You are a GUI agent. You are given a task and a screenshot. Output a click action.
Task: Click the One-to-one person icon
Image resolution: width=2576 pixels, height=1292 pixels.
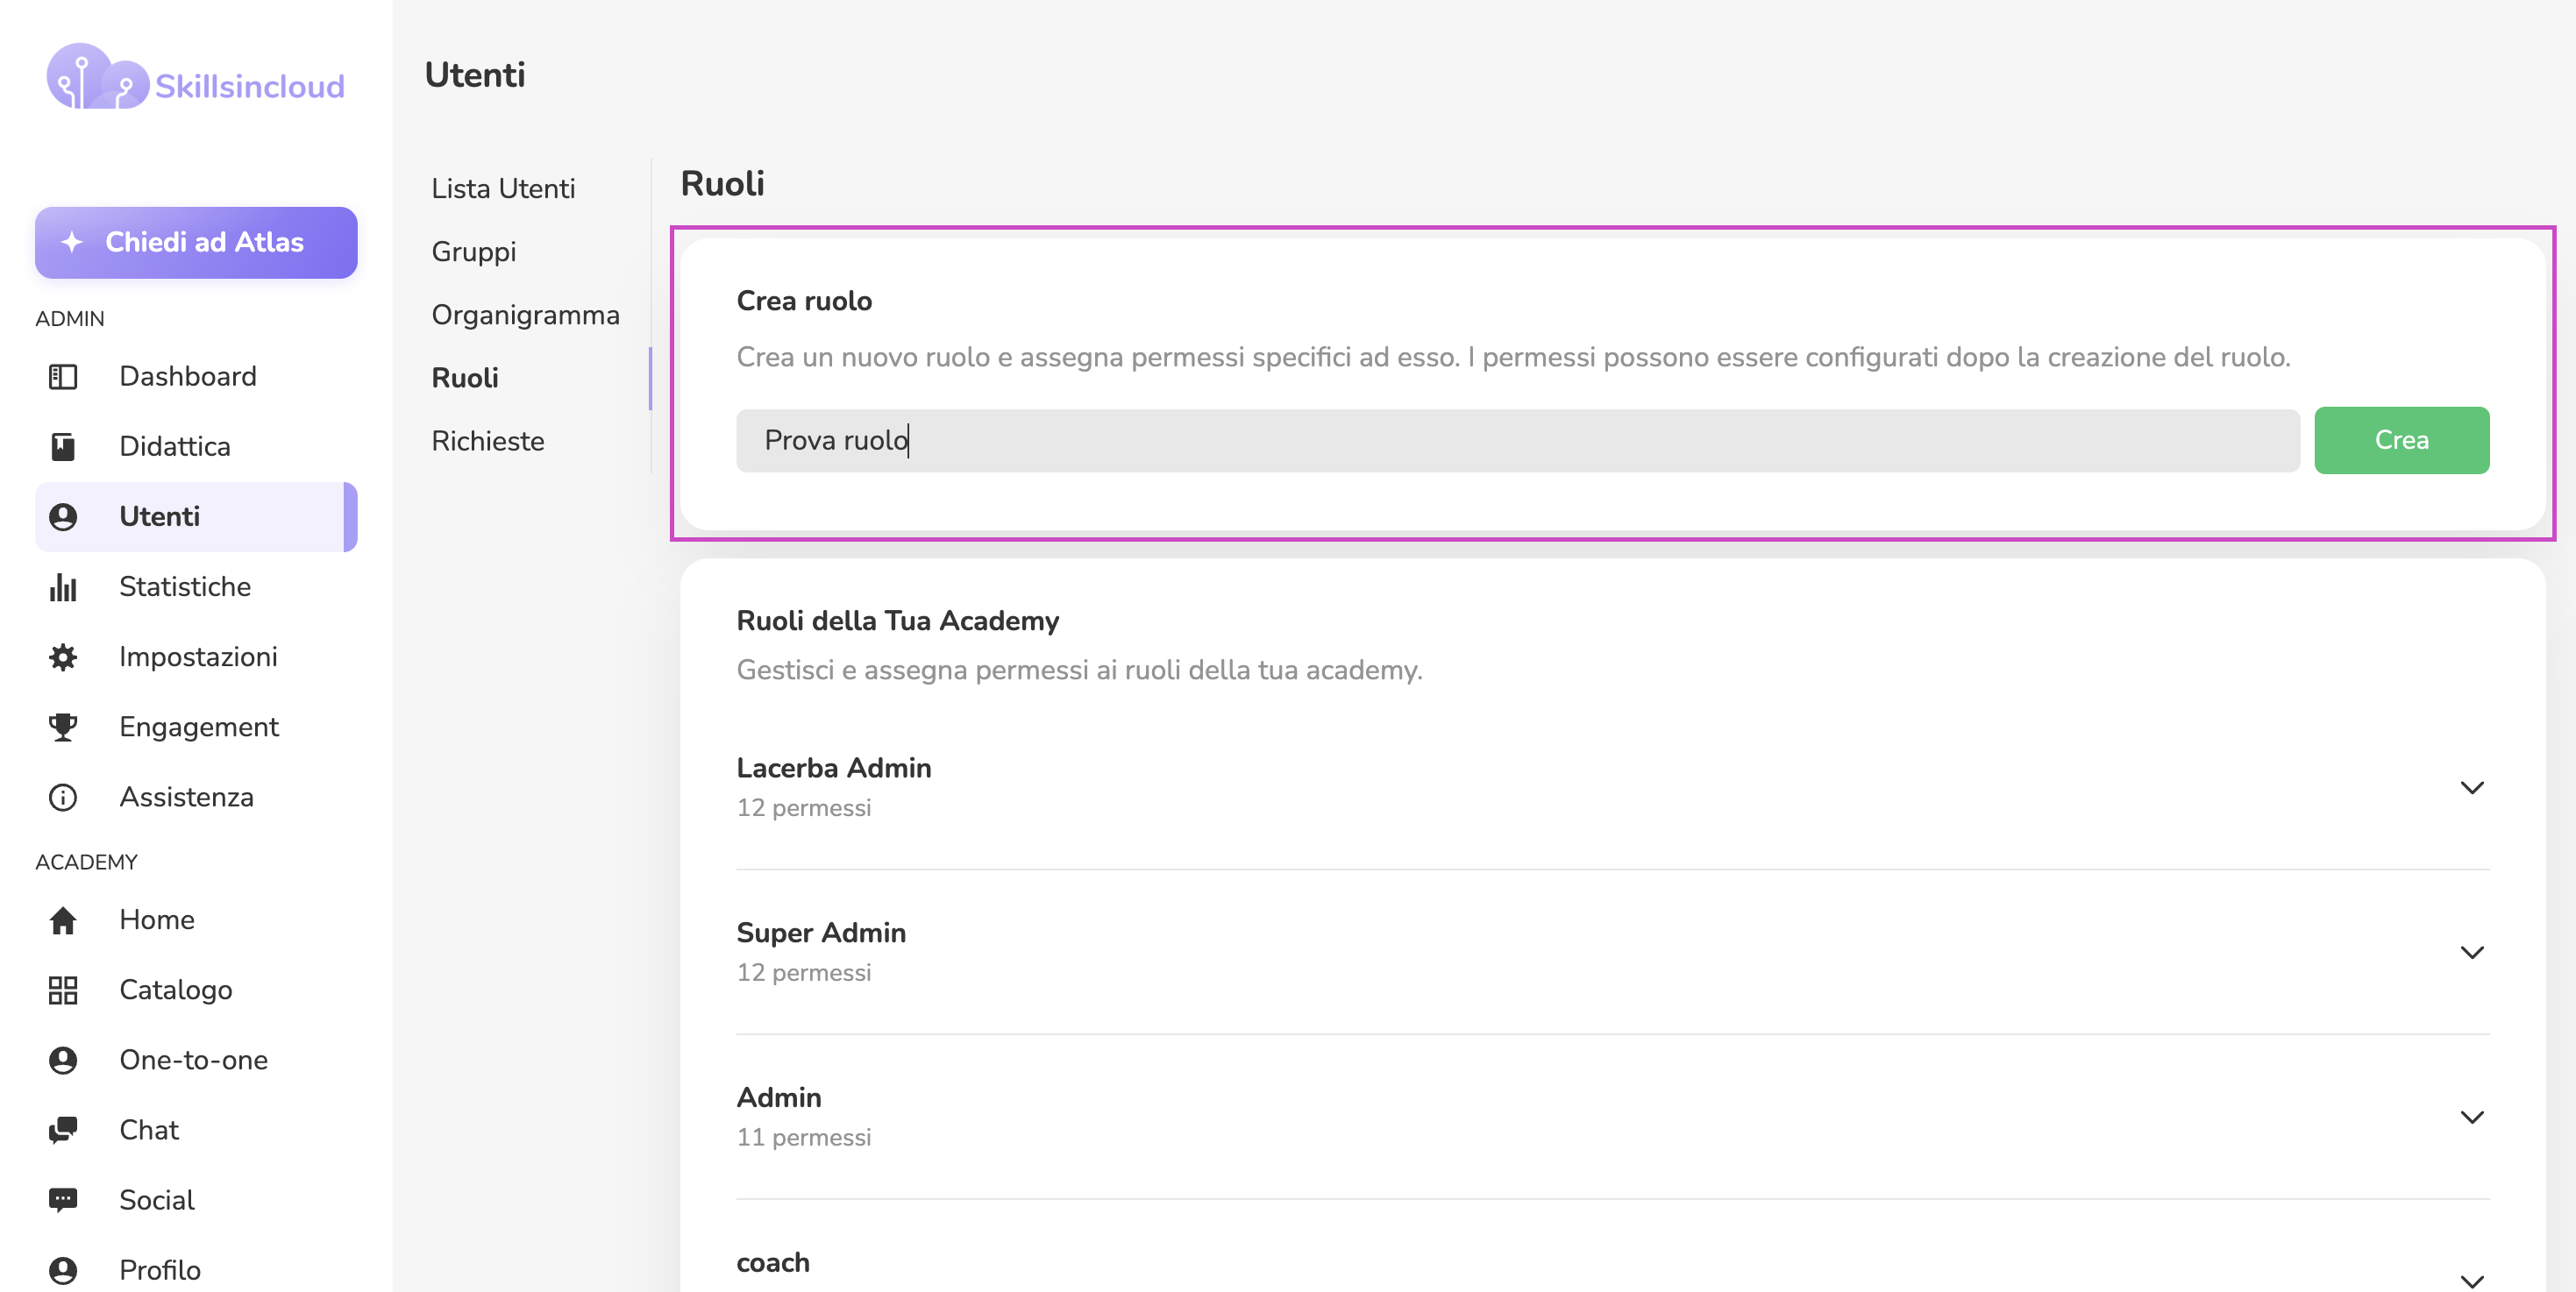(x=63, y=1060)
